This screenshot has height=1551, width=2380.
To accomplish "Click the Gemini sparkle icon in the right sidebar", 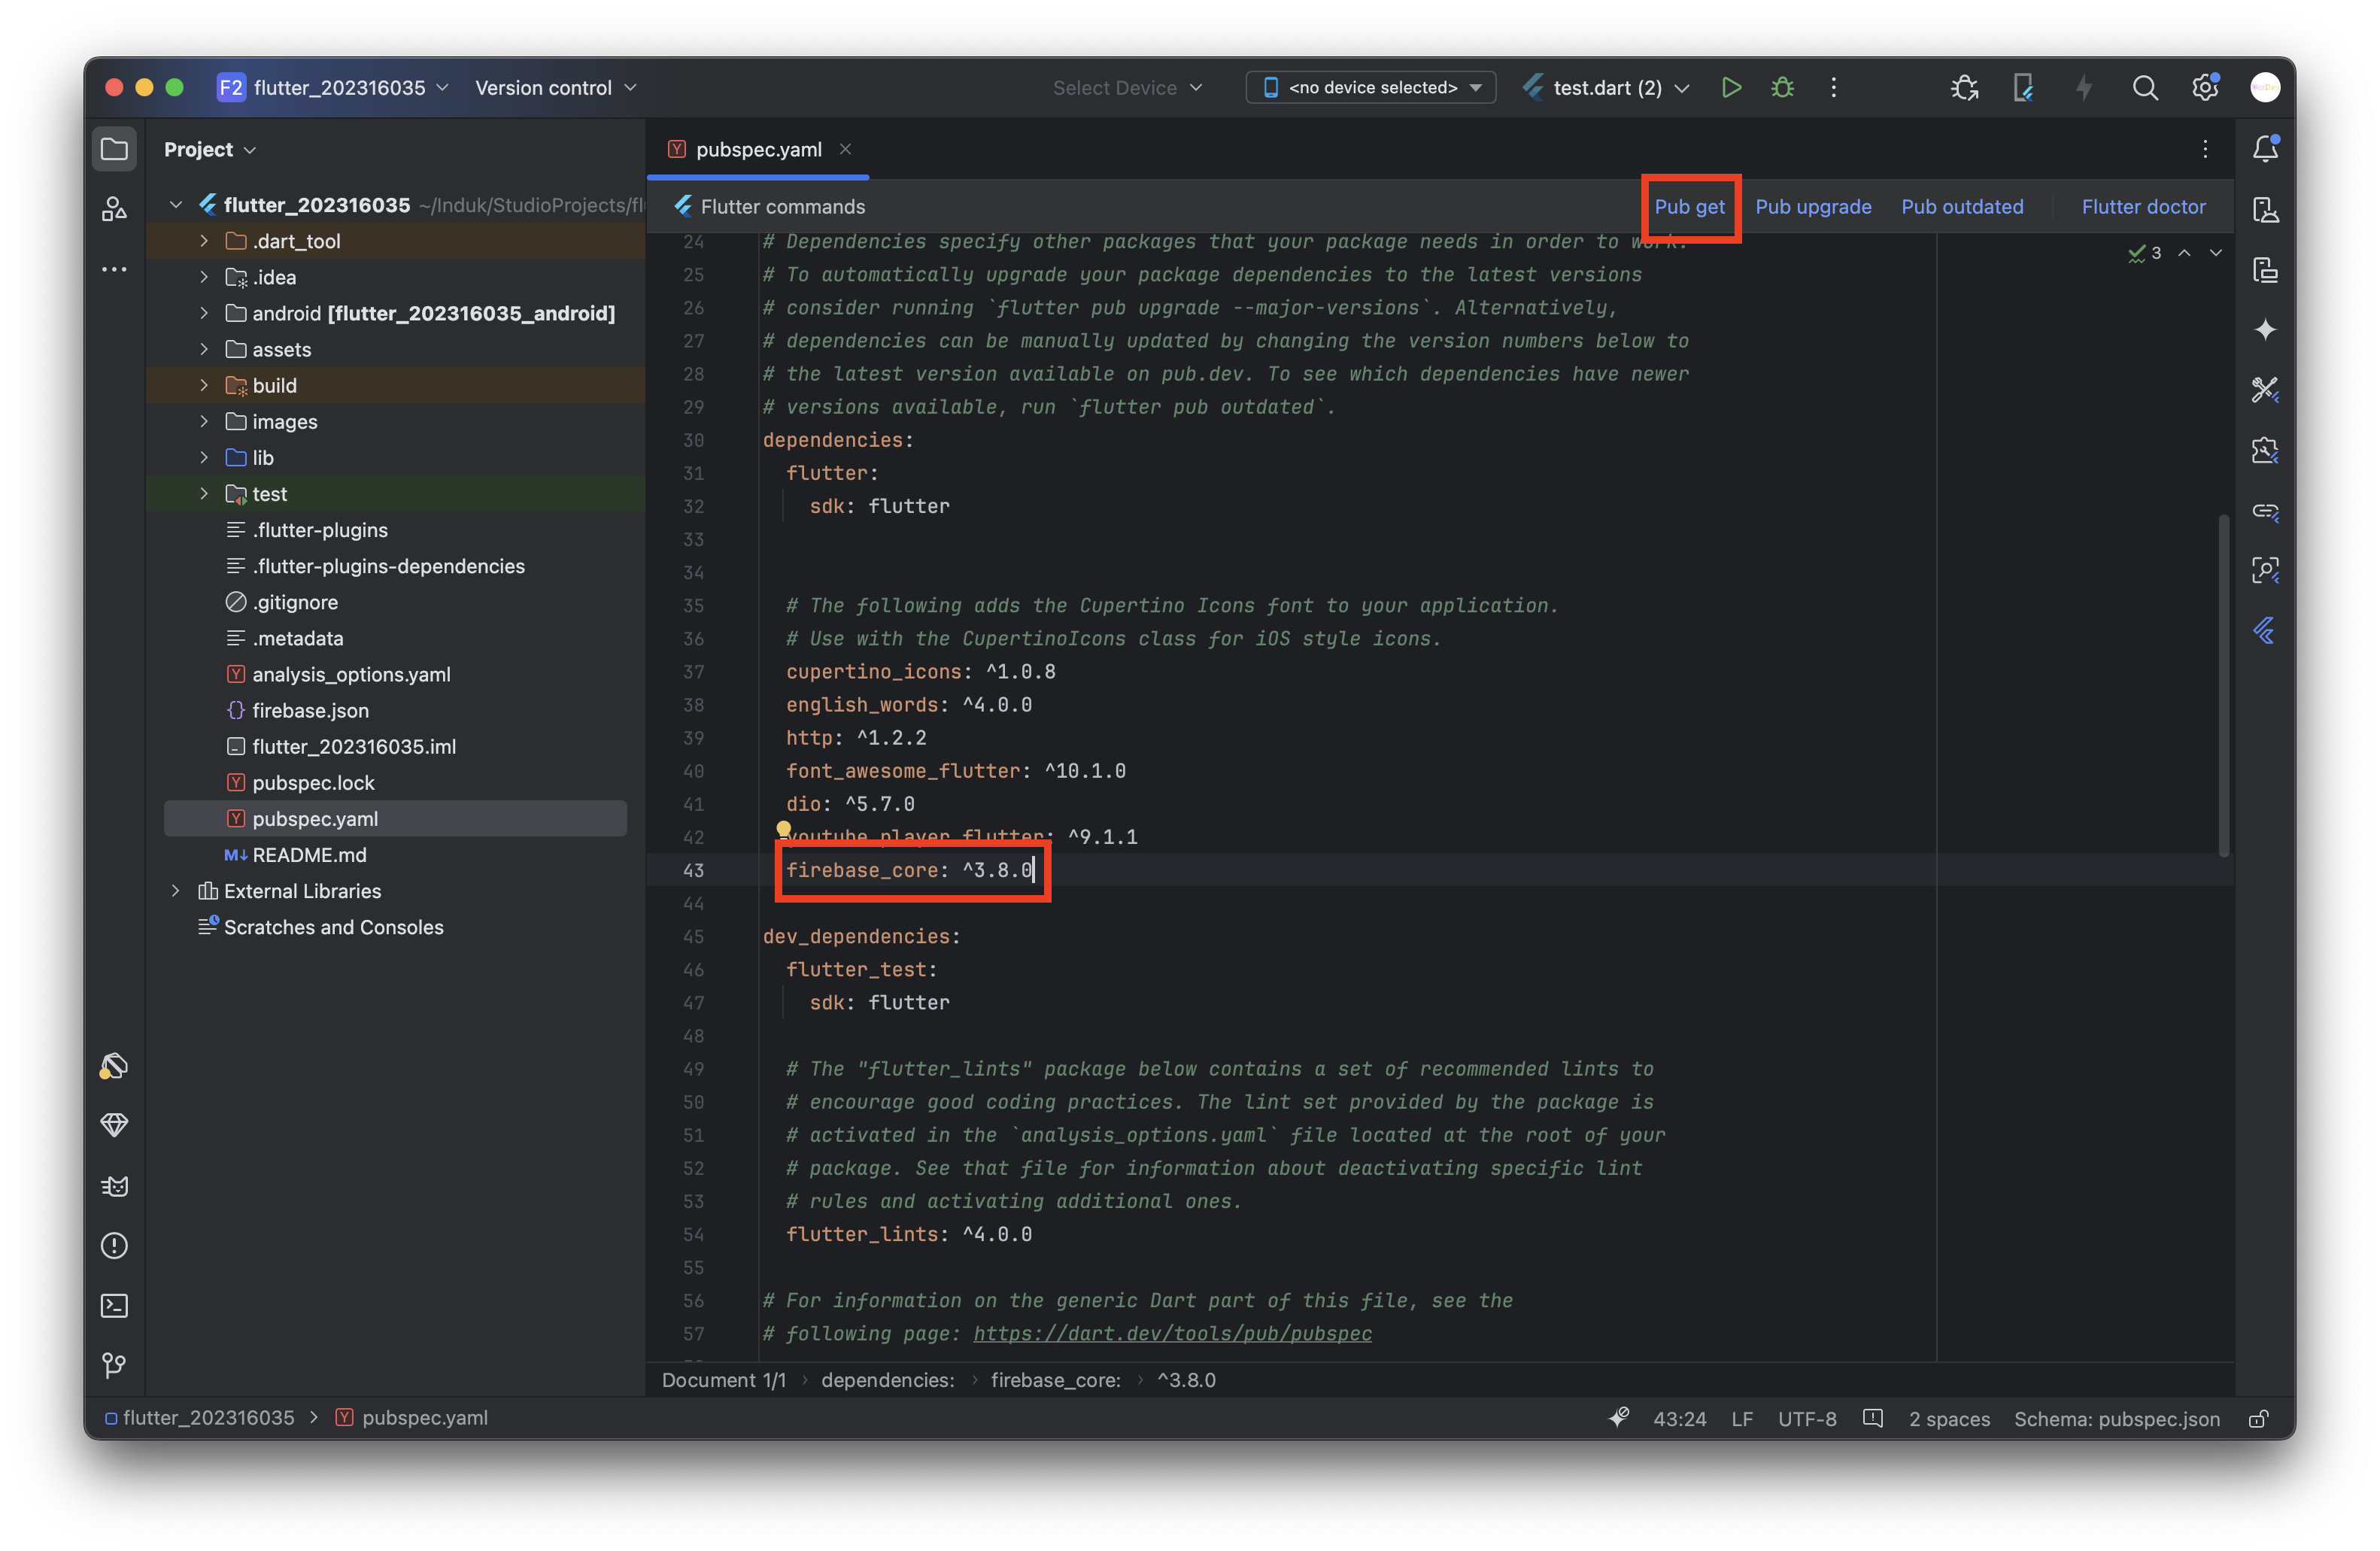I will (2265, 329).
